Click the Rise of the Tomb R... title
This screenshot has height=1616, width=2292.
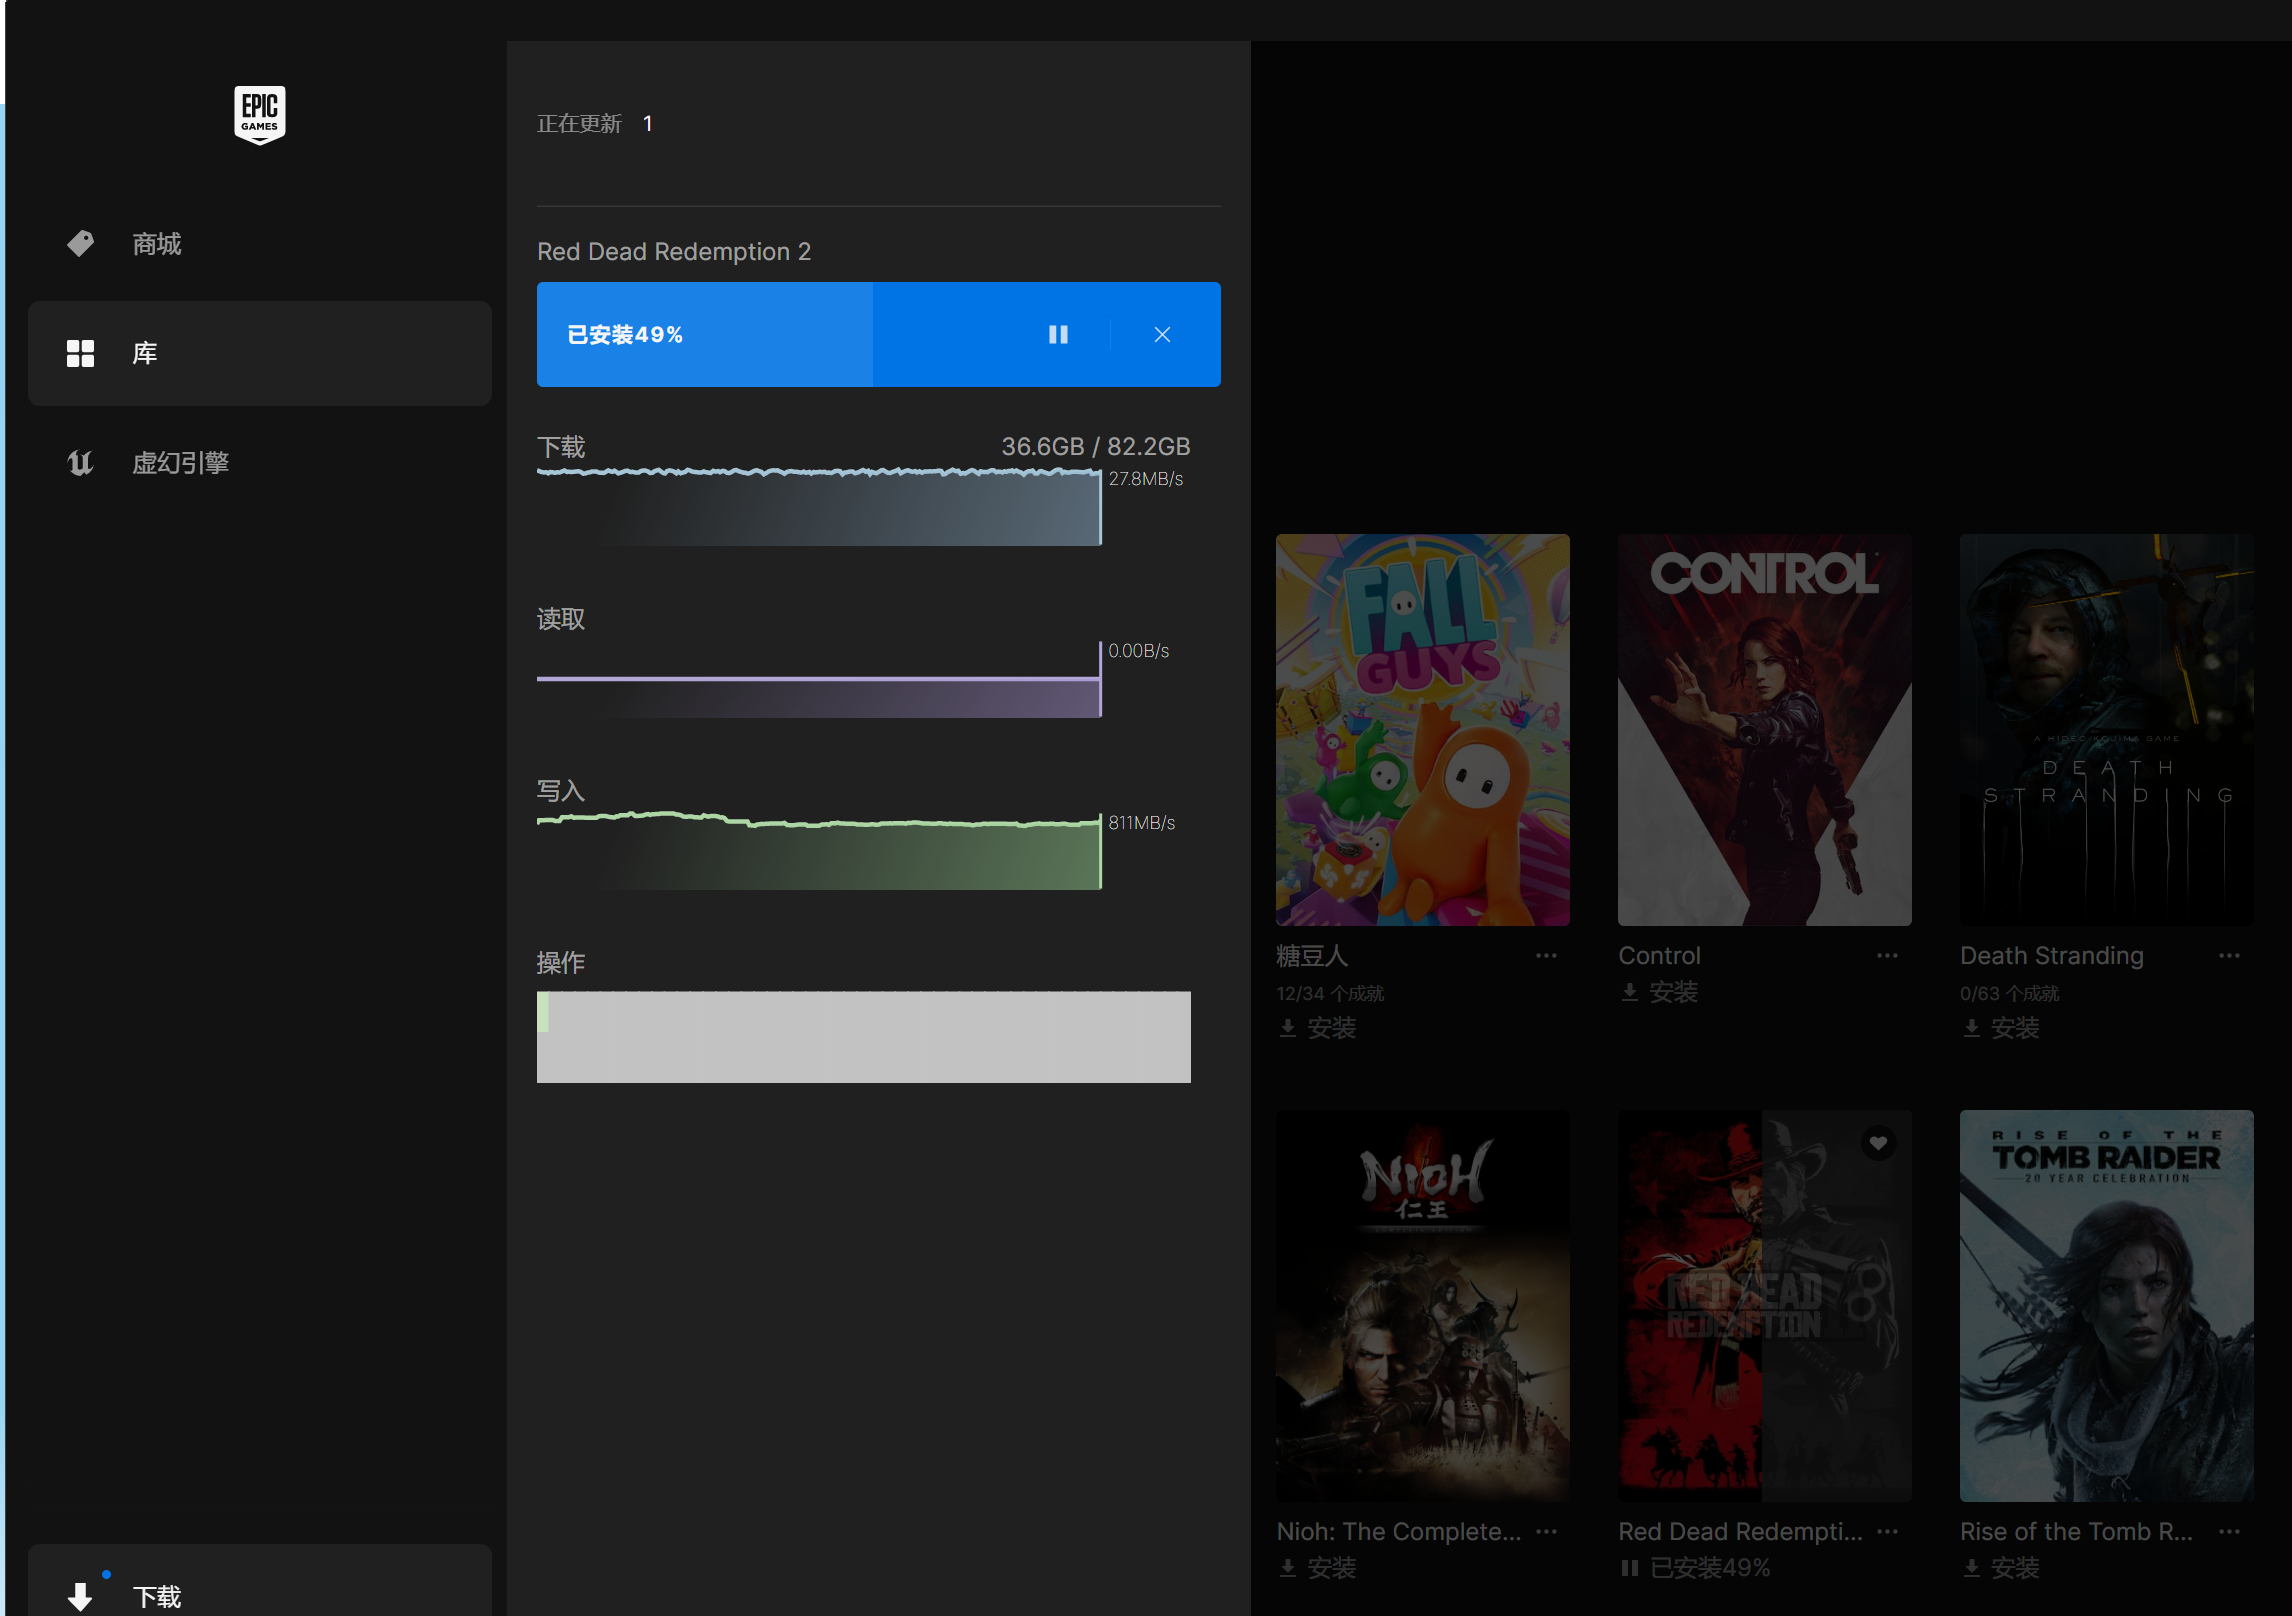pyautogui.click(x=2076, y=1532)
